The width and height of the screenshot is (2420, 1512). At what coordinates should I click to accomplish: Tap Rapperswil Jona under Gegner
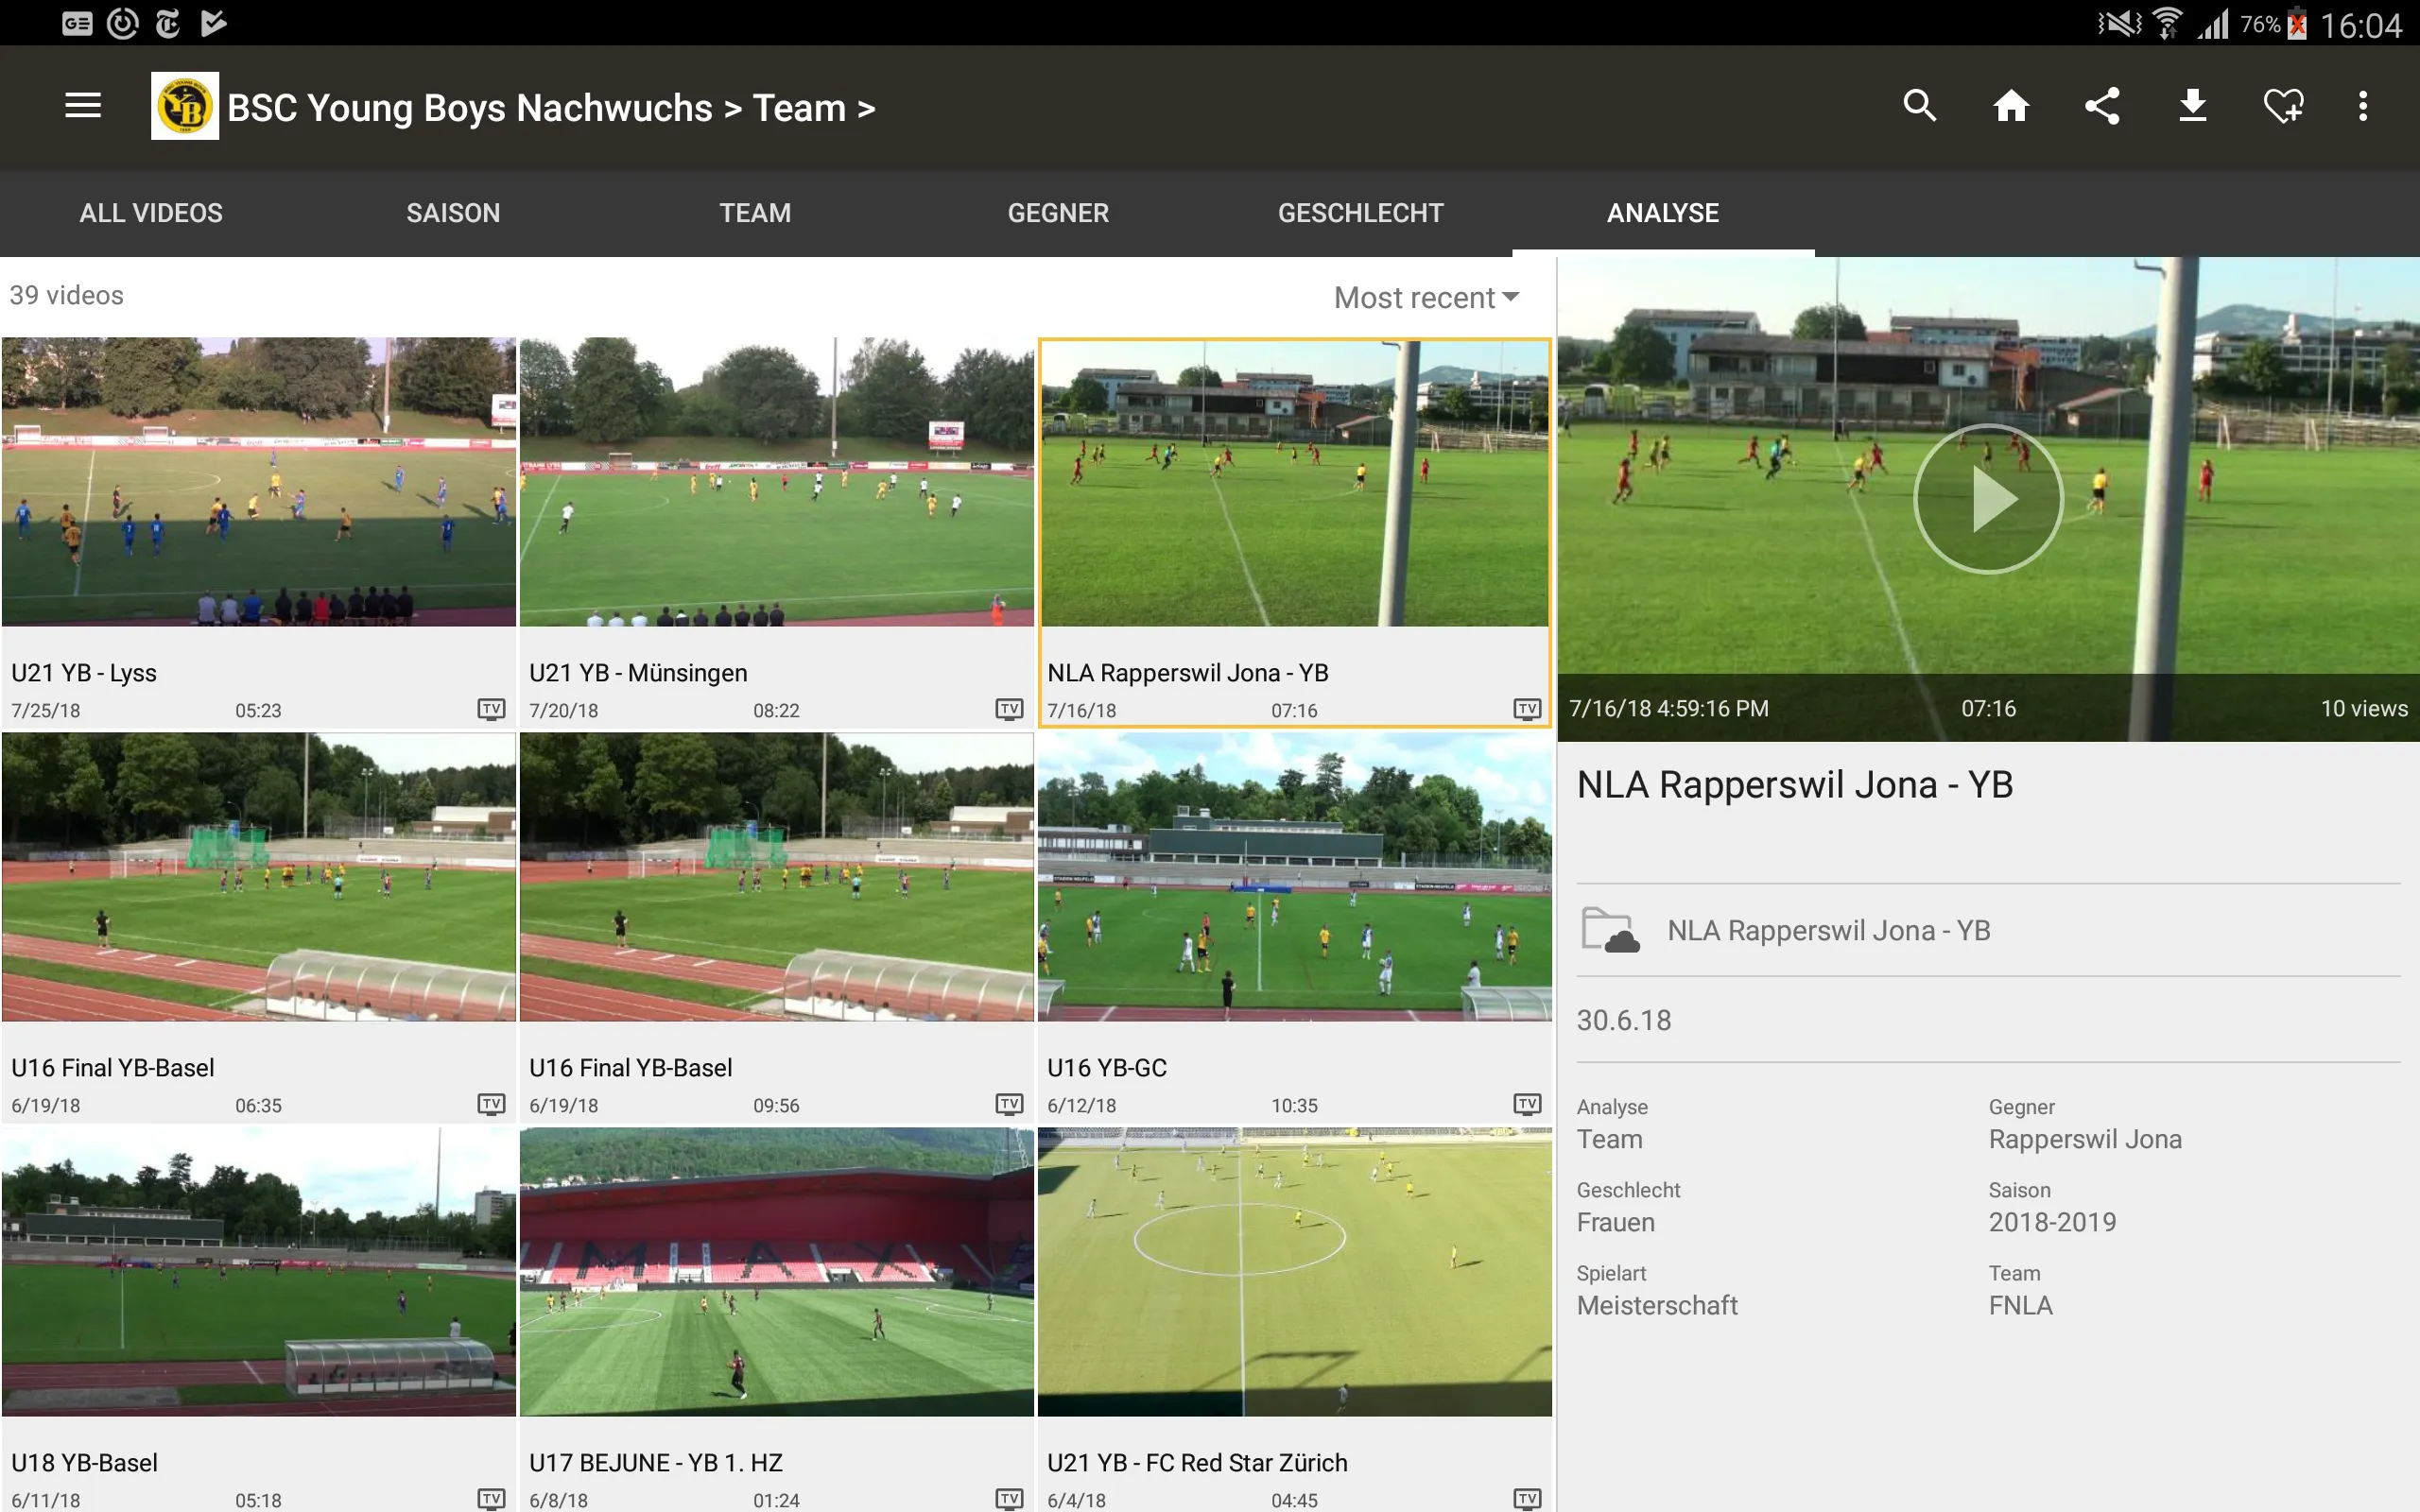(2085, 1139)
